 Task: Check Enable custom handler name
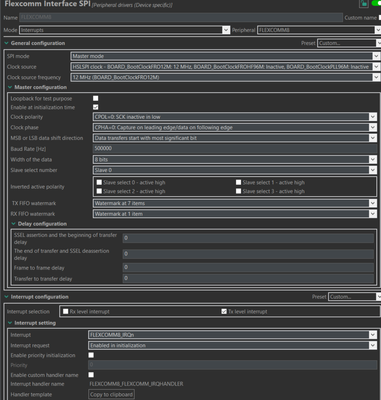click(91, 375)
